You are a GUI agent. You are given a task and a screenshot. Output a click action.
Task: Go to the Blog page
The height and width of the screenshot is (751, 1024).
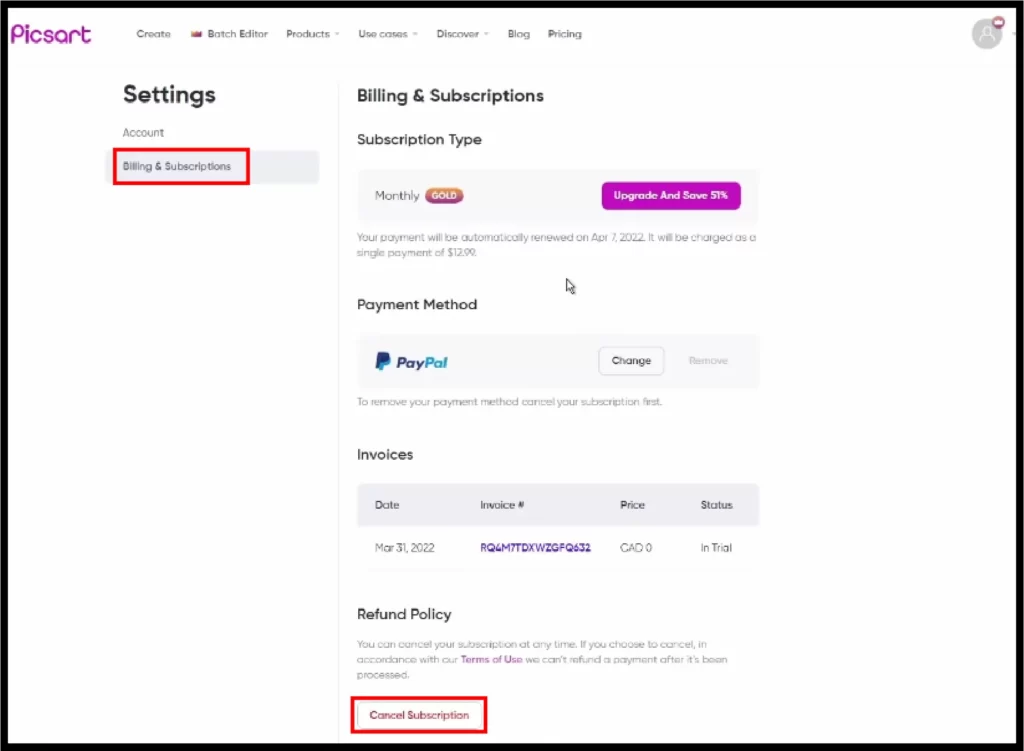click(519, 34)
